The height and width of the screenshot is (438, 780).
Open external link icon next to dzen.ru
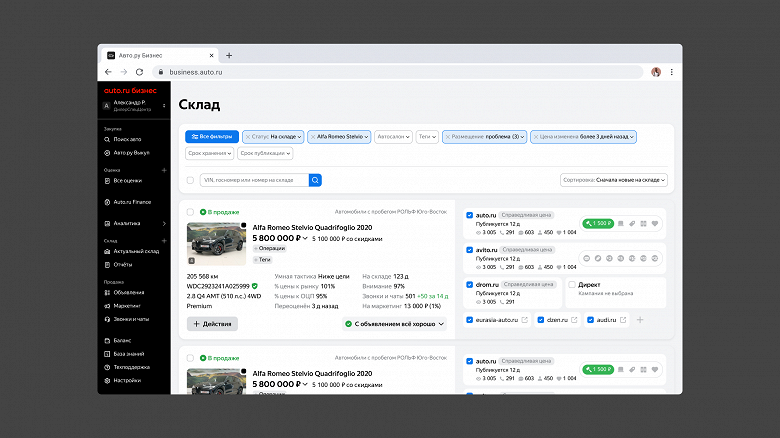pos(574,320)
